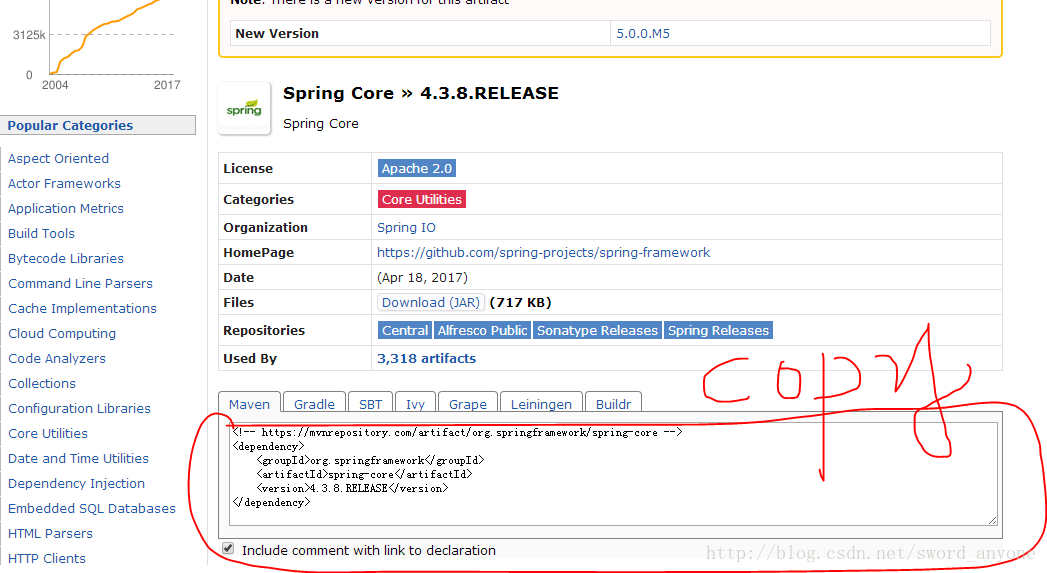The image size is (1047, 573).
Task: Switch to the Leiningen tab
Action: click(x=541, y=403)
